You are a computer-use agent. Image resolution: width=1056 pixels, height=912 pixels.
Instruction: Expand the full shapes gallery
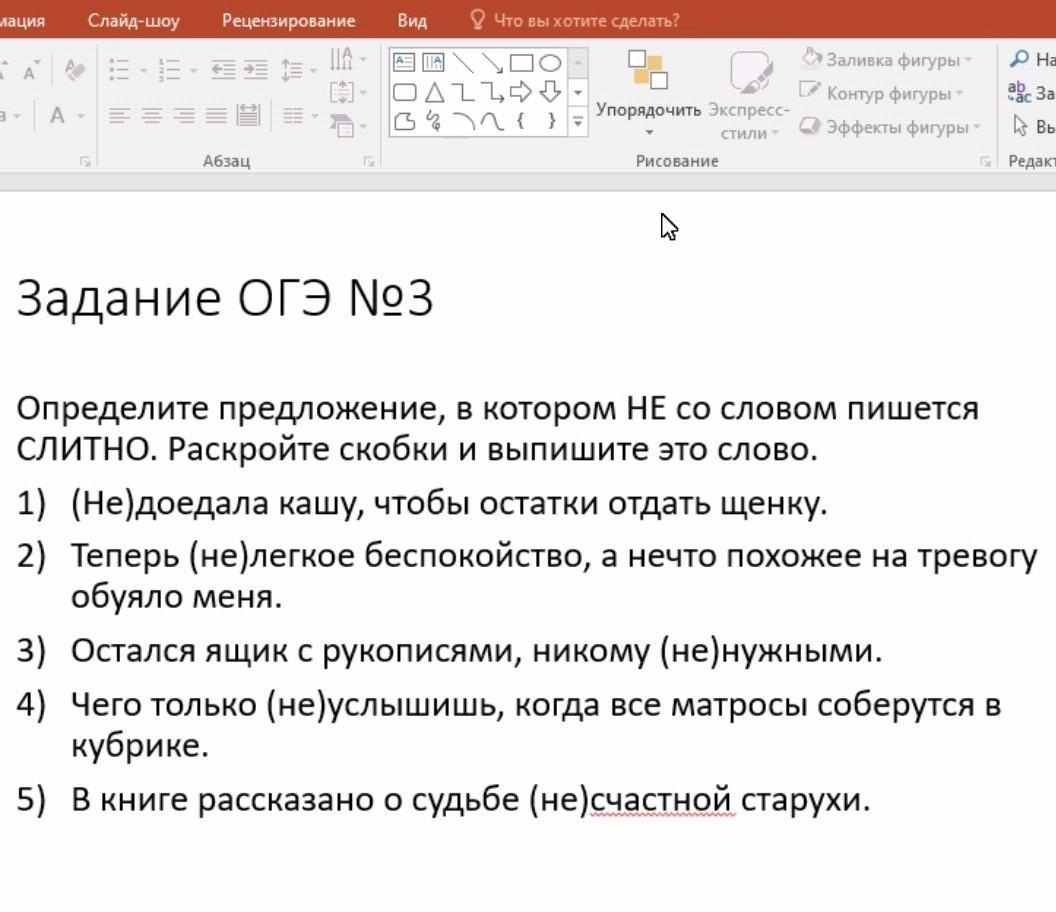click(578, 122)
